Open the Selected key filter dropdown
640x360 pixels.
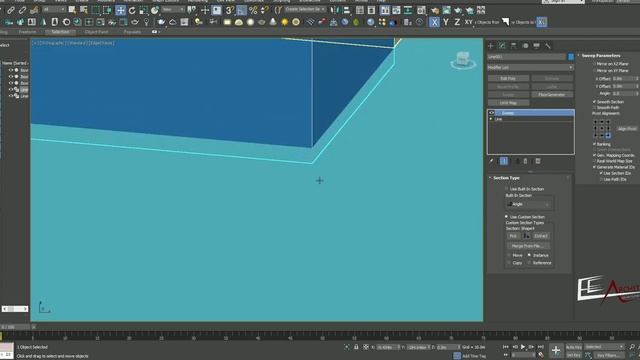pyautogui.click(x=604, y=347)
